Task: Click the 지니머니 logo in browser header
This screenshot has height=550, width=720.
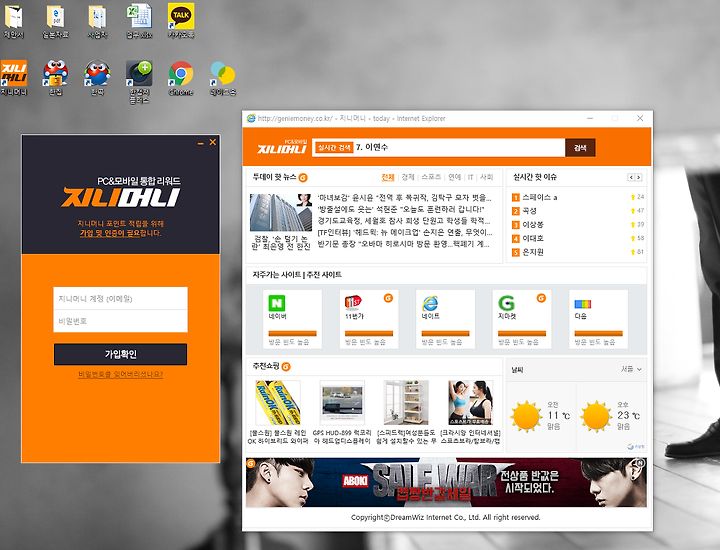Action: tap(281, 147)
